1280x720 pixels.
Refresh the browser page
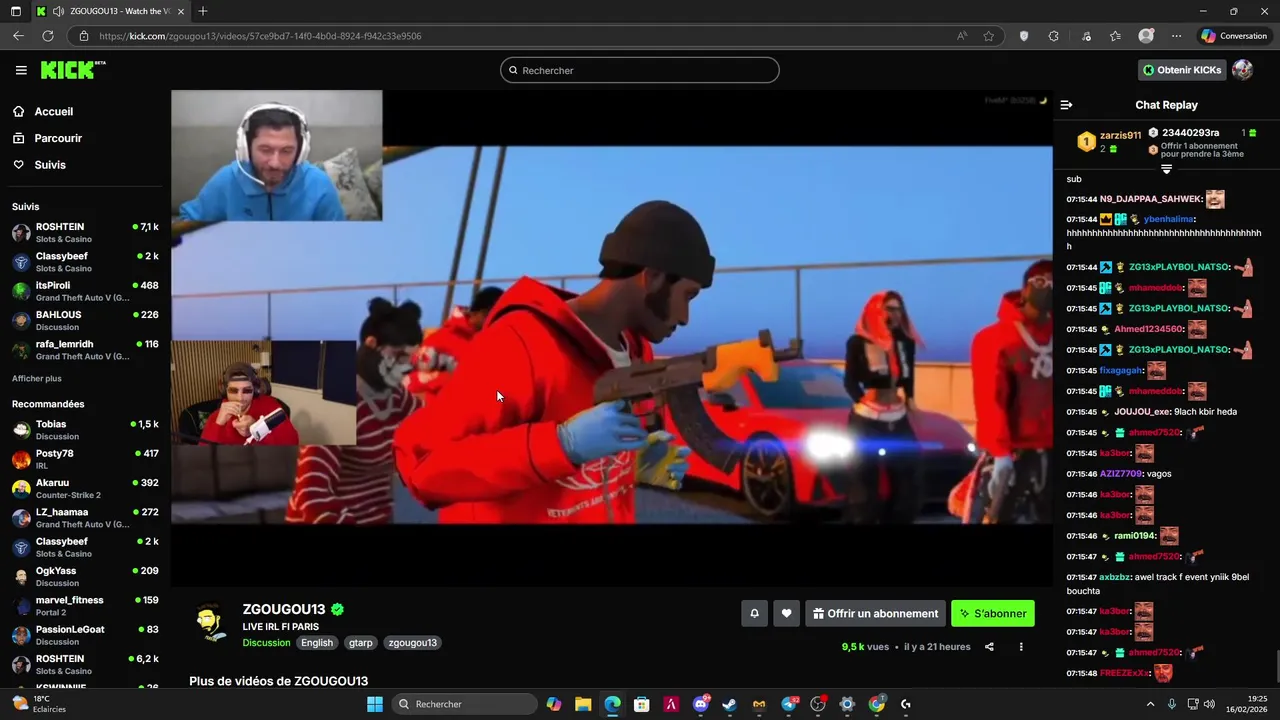tap(47, 36)
